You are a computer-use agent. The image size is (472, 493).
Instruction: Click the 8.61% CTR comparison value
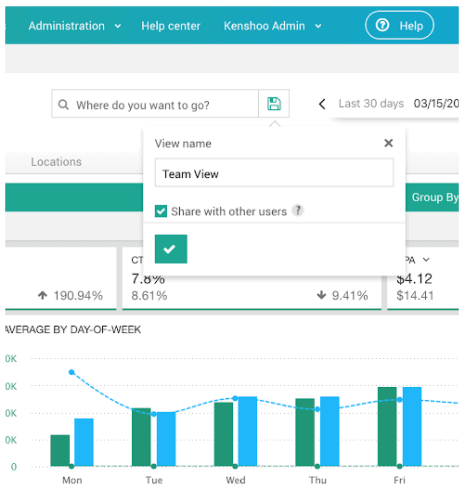tap(149, 296)
